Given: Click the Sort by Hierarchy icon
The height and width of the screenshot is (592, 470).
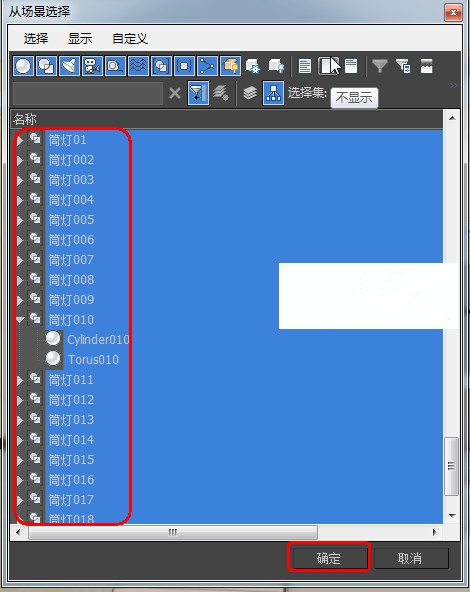Looking at the screenshot, I should [x=273, y=93].
